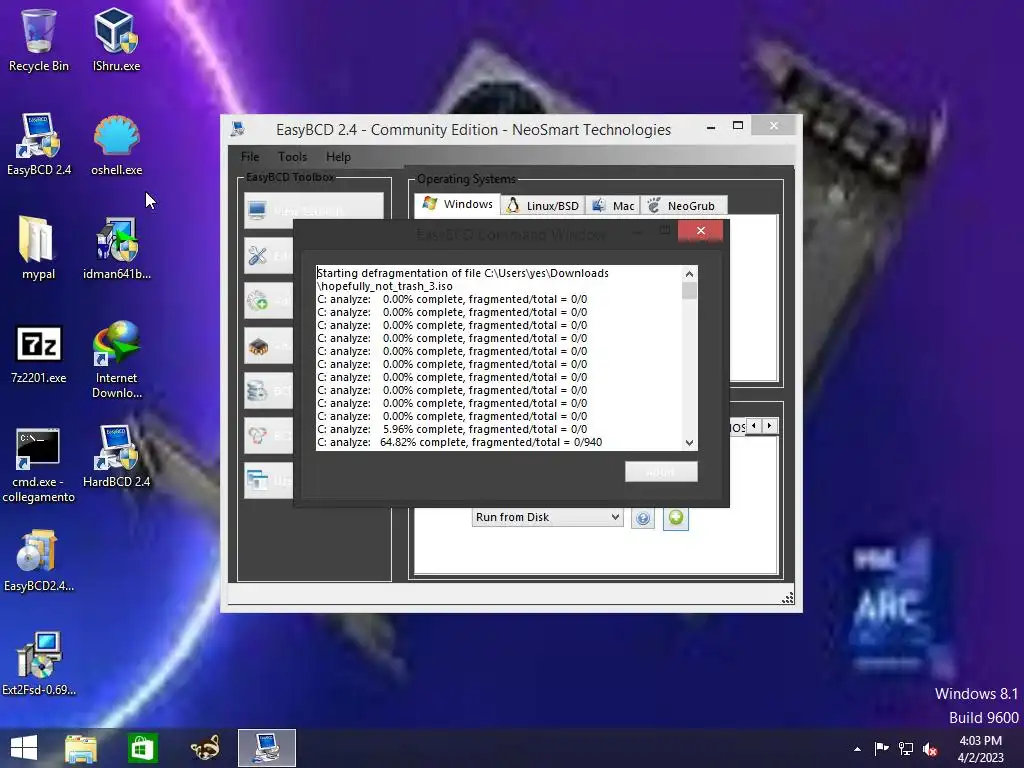Image resolution: width=1024 pixels, height=768 pixels.
Task: Click the EasyBCD window resize grip
Action: [x=788, y=598]
